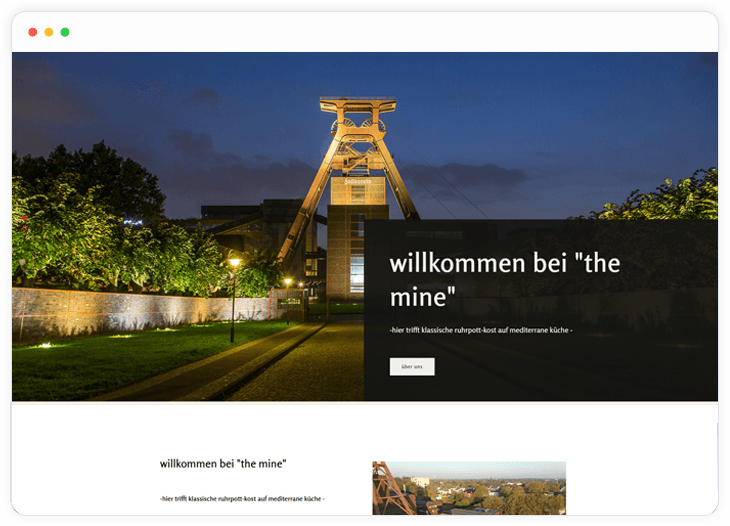This screenshot has width=730, height=526.
Task: Click the green maximize dot
Action: pos(65,32)
